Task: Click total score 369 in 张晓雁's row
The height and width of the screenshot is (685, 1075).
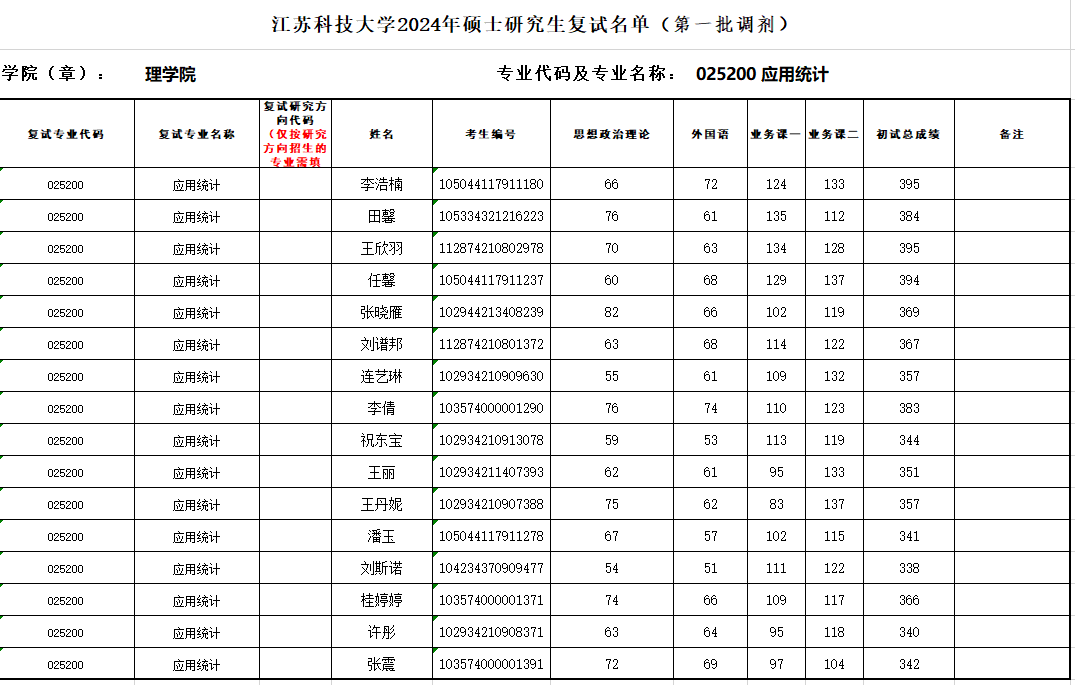Action: 909,313
